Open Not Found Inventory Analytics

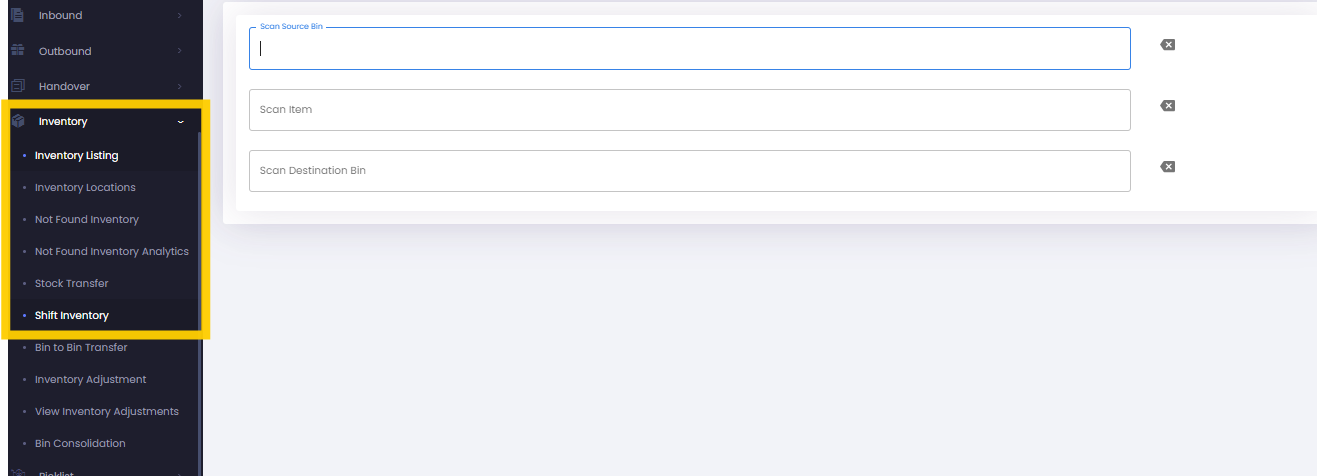112,251
